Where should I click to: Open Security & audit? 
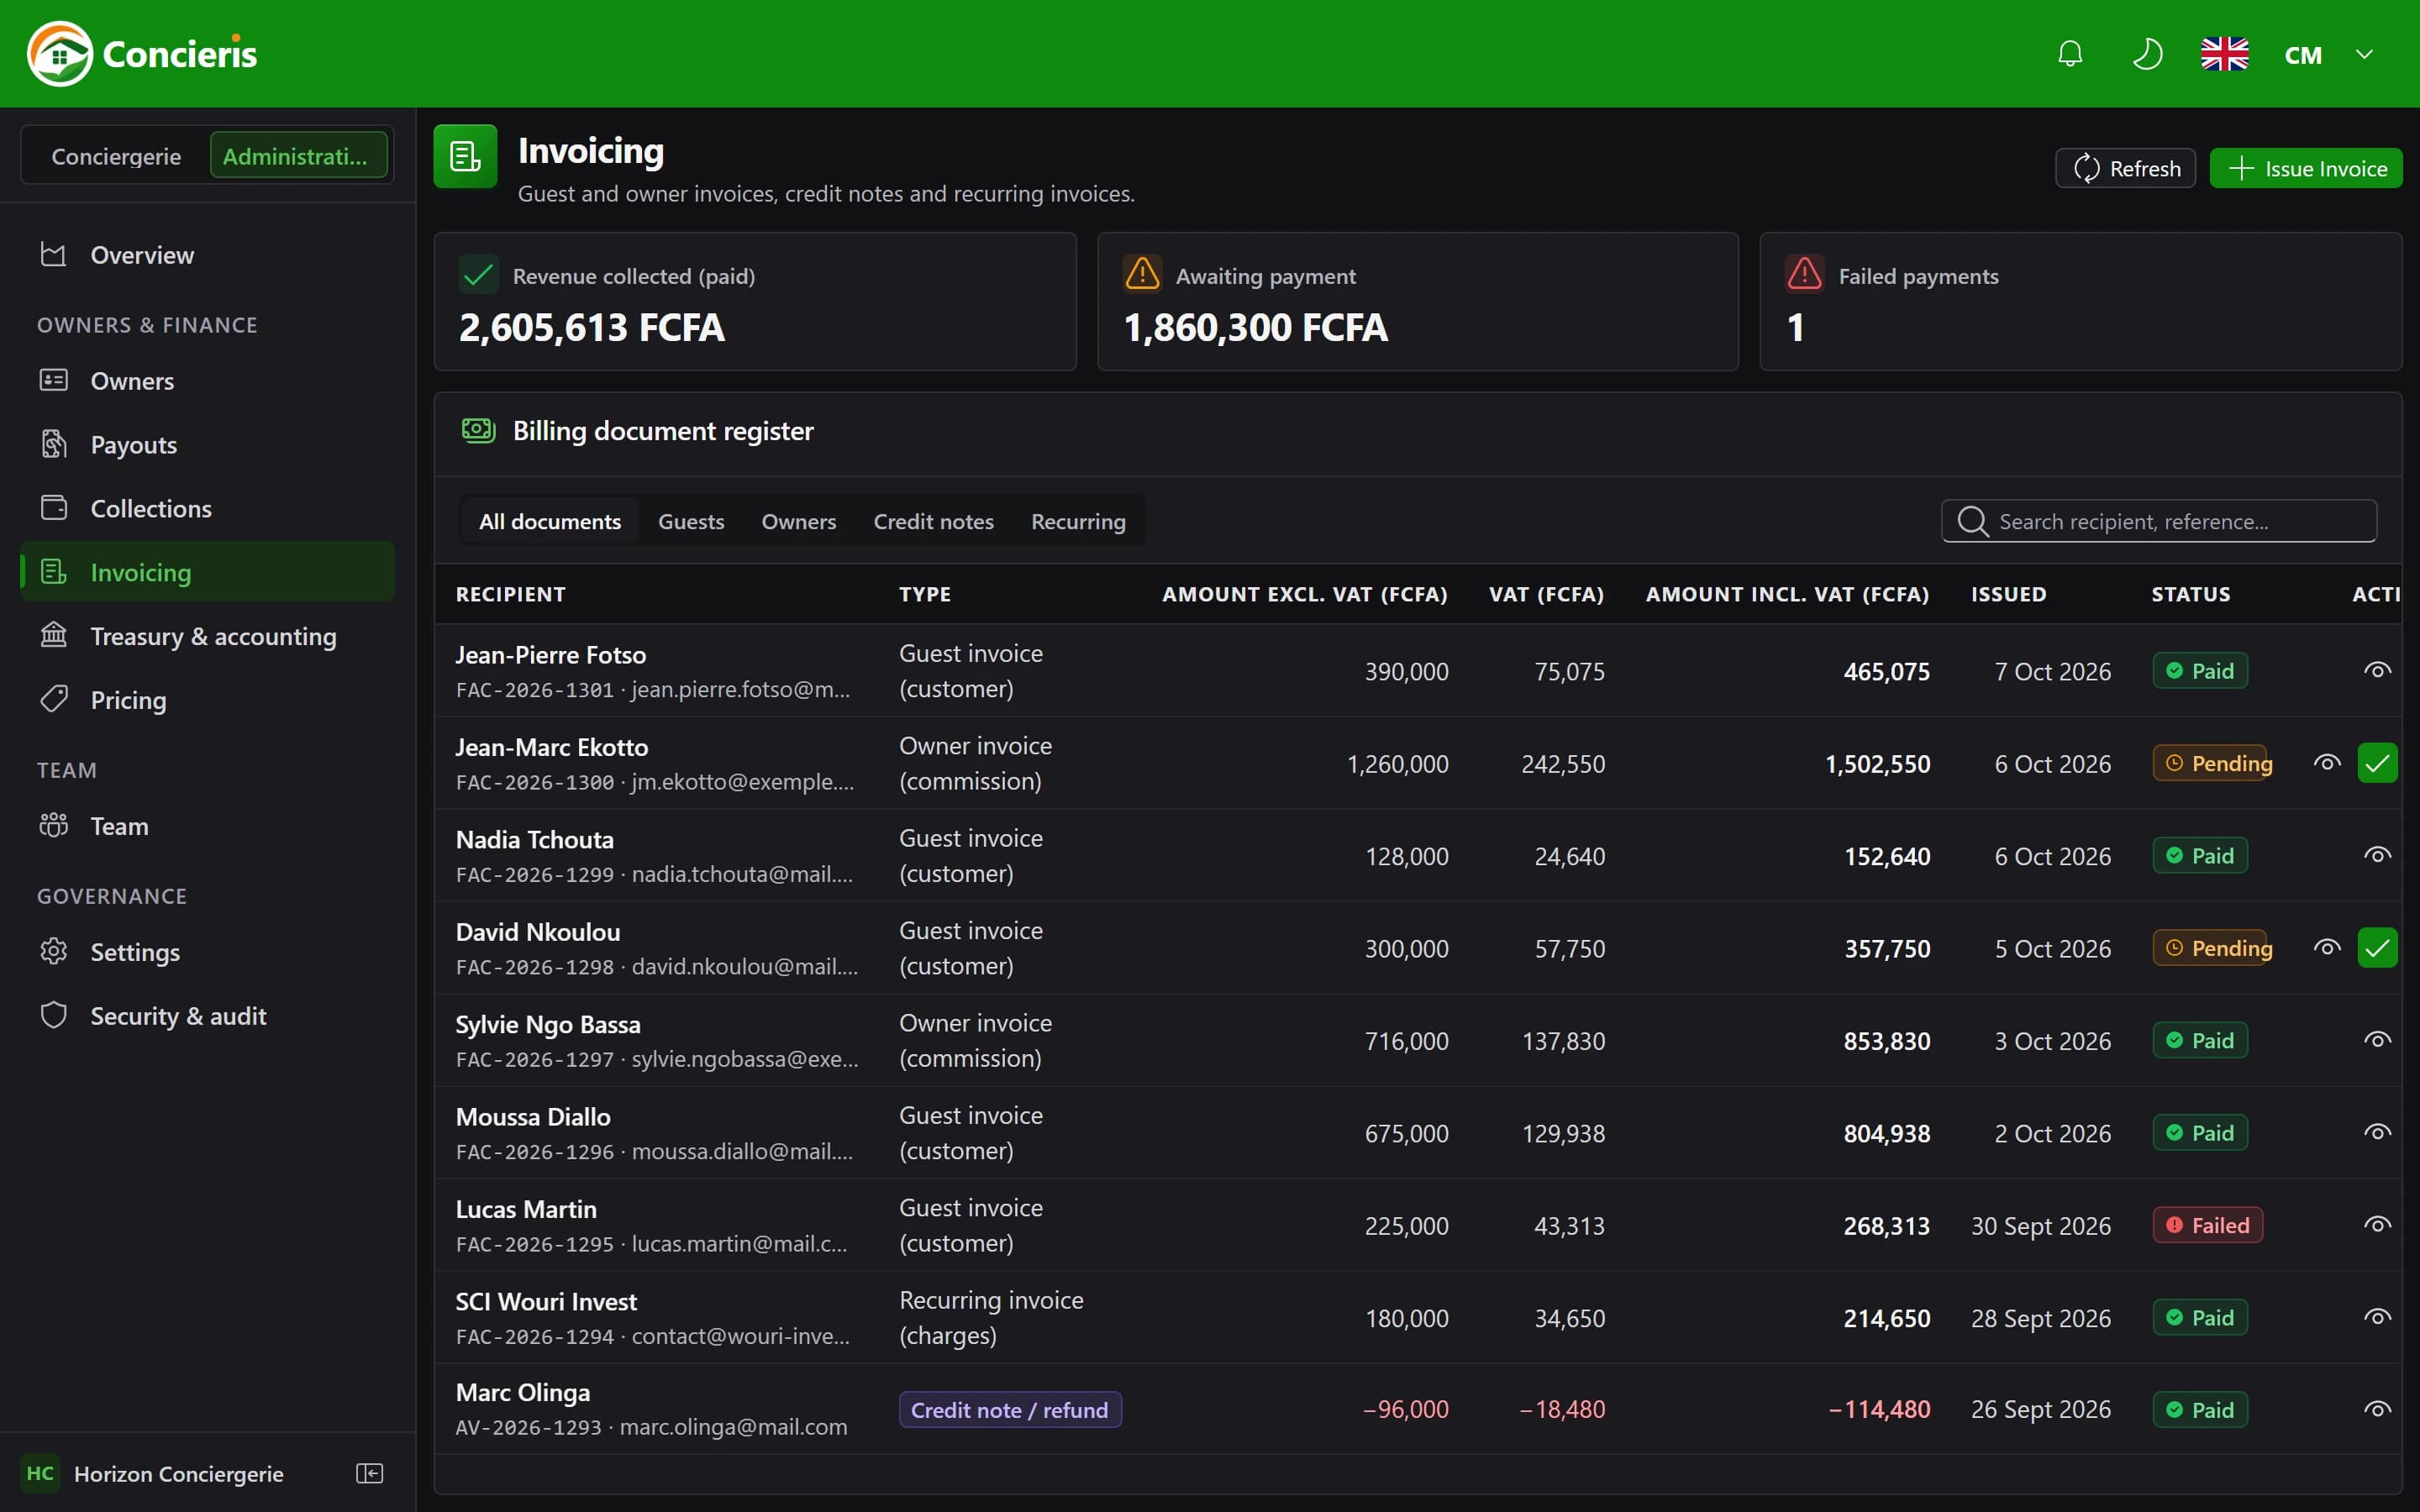click(x=208, y=1016)
